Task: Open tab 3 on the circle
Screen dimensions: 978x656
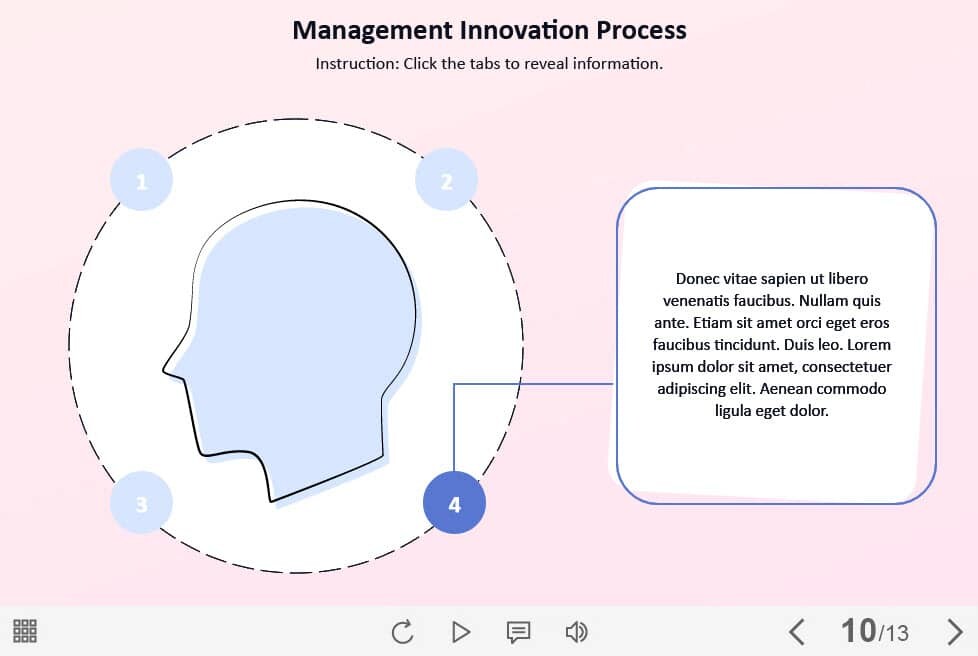Action: [x=141, y=504]
